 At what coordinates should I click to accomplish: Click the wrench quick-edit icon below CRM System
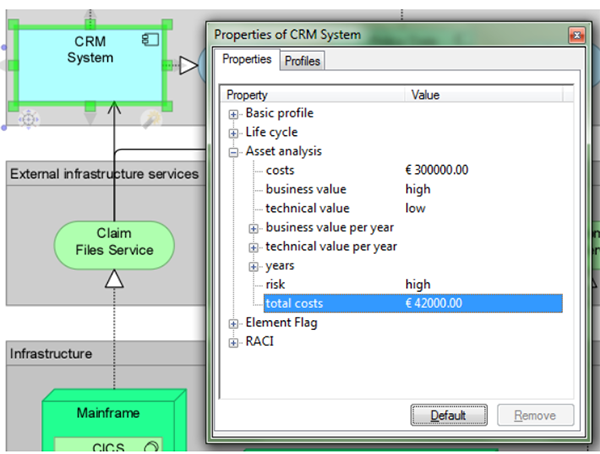pos(151,119)
